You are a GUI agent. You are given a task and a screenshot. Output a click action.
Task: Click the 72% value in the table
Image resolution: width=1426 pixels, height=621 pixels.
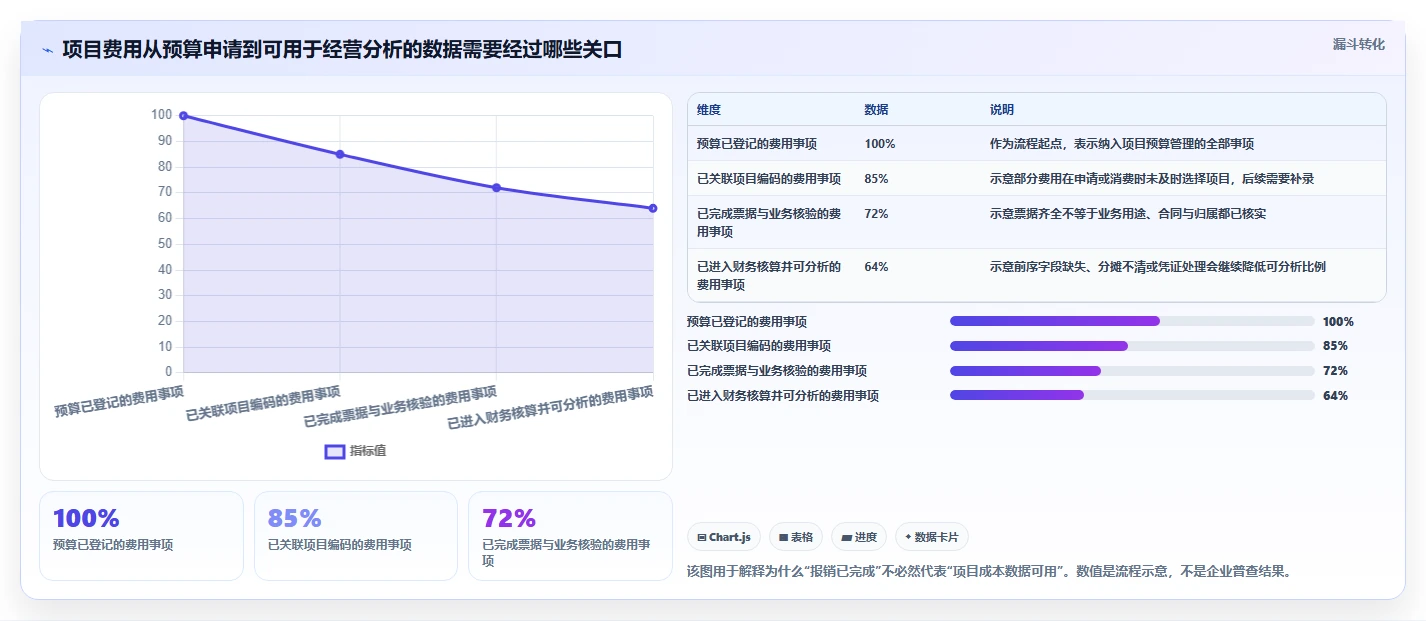[876, 214]
